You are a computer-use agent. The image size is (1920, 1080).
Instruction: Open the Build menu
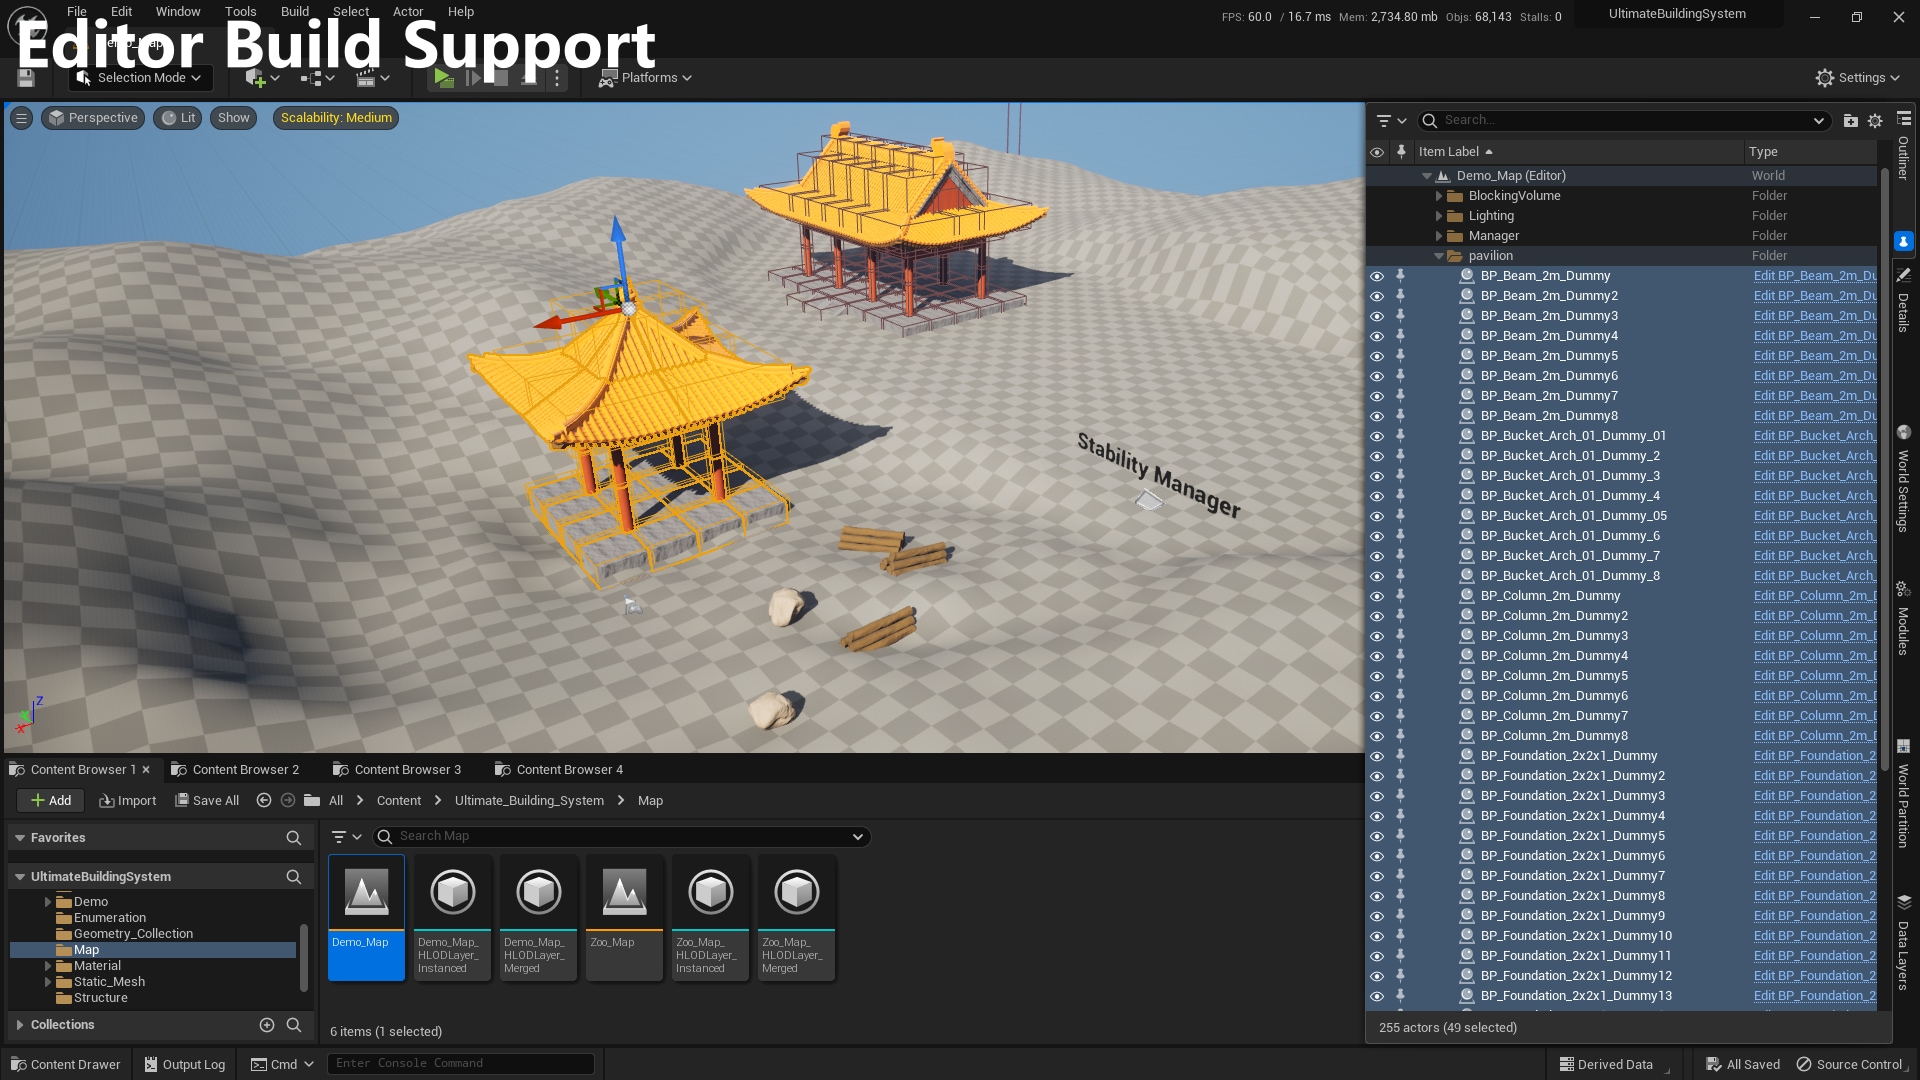[x=294, y=12]
